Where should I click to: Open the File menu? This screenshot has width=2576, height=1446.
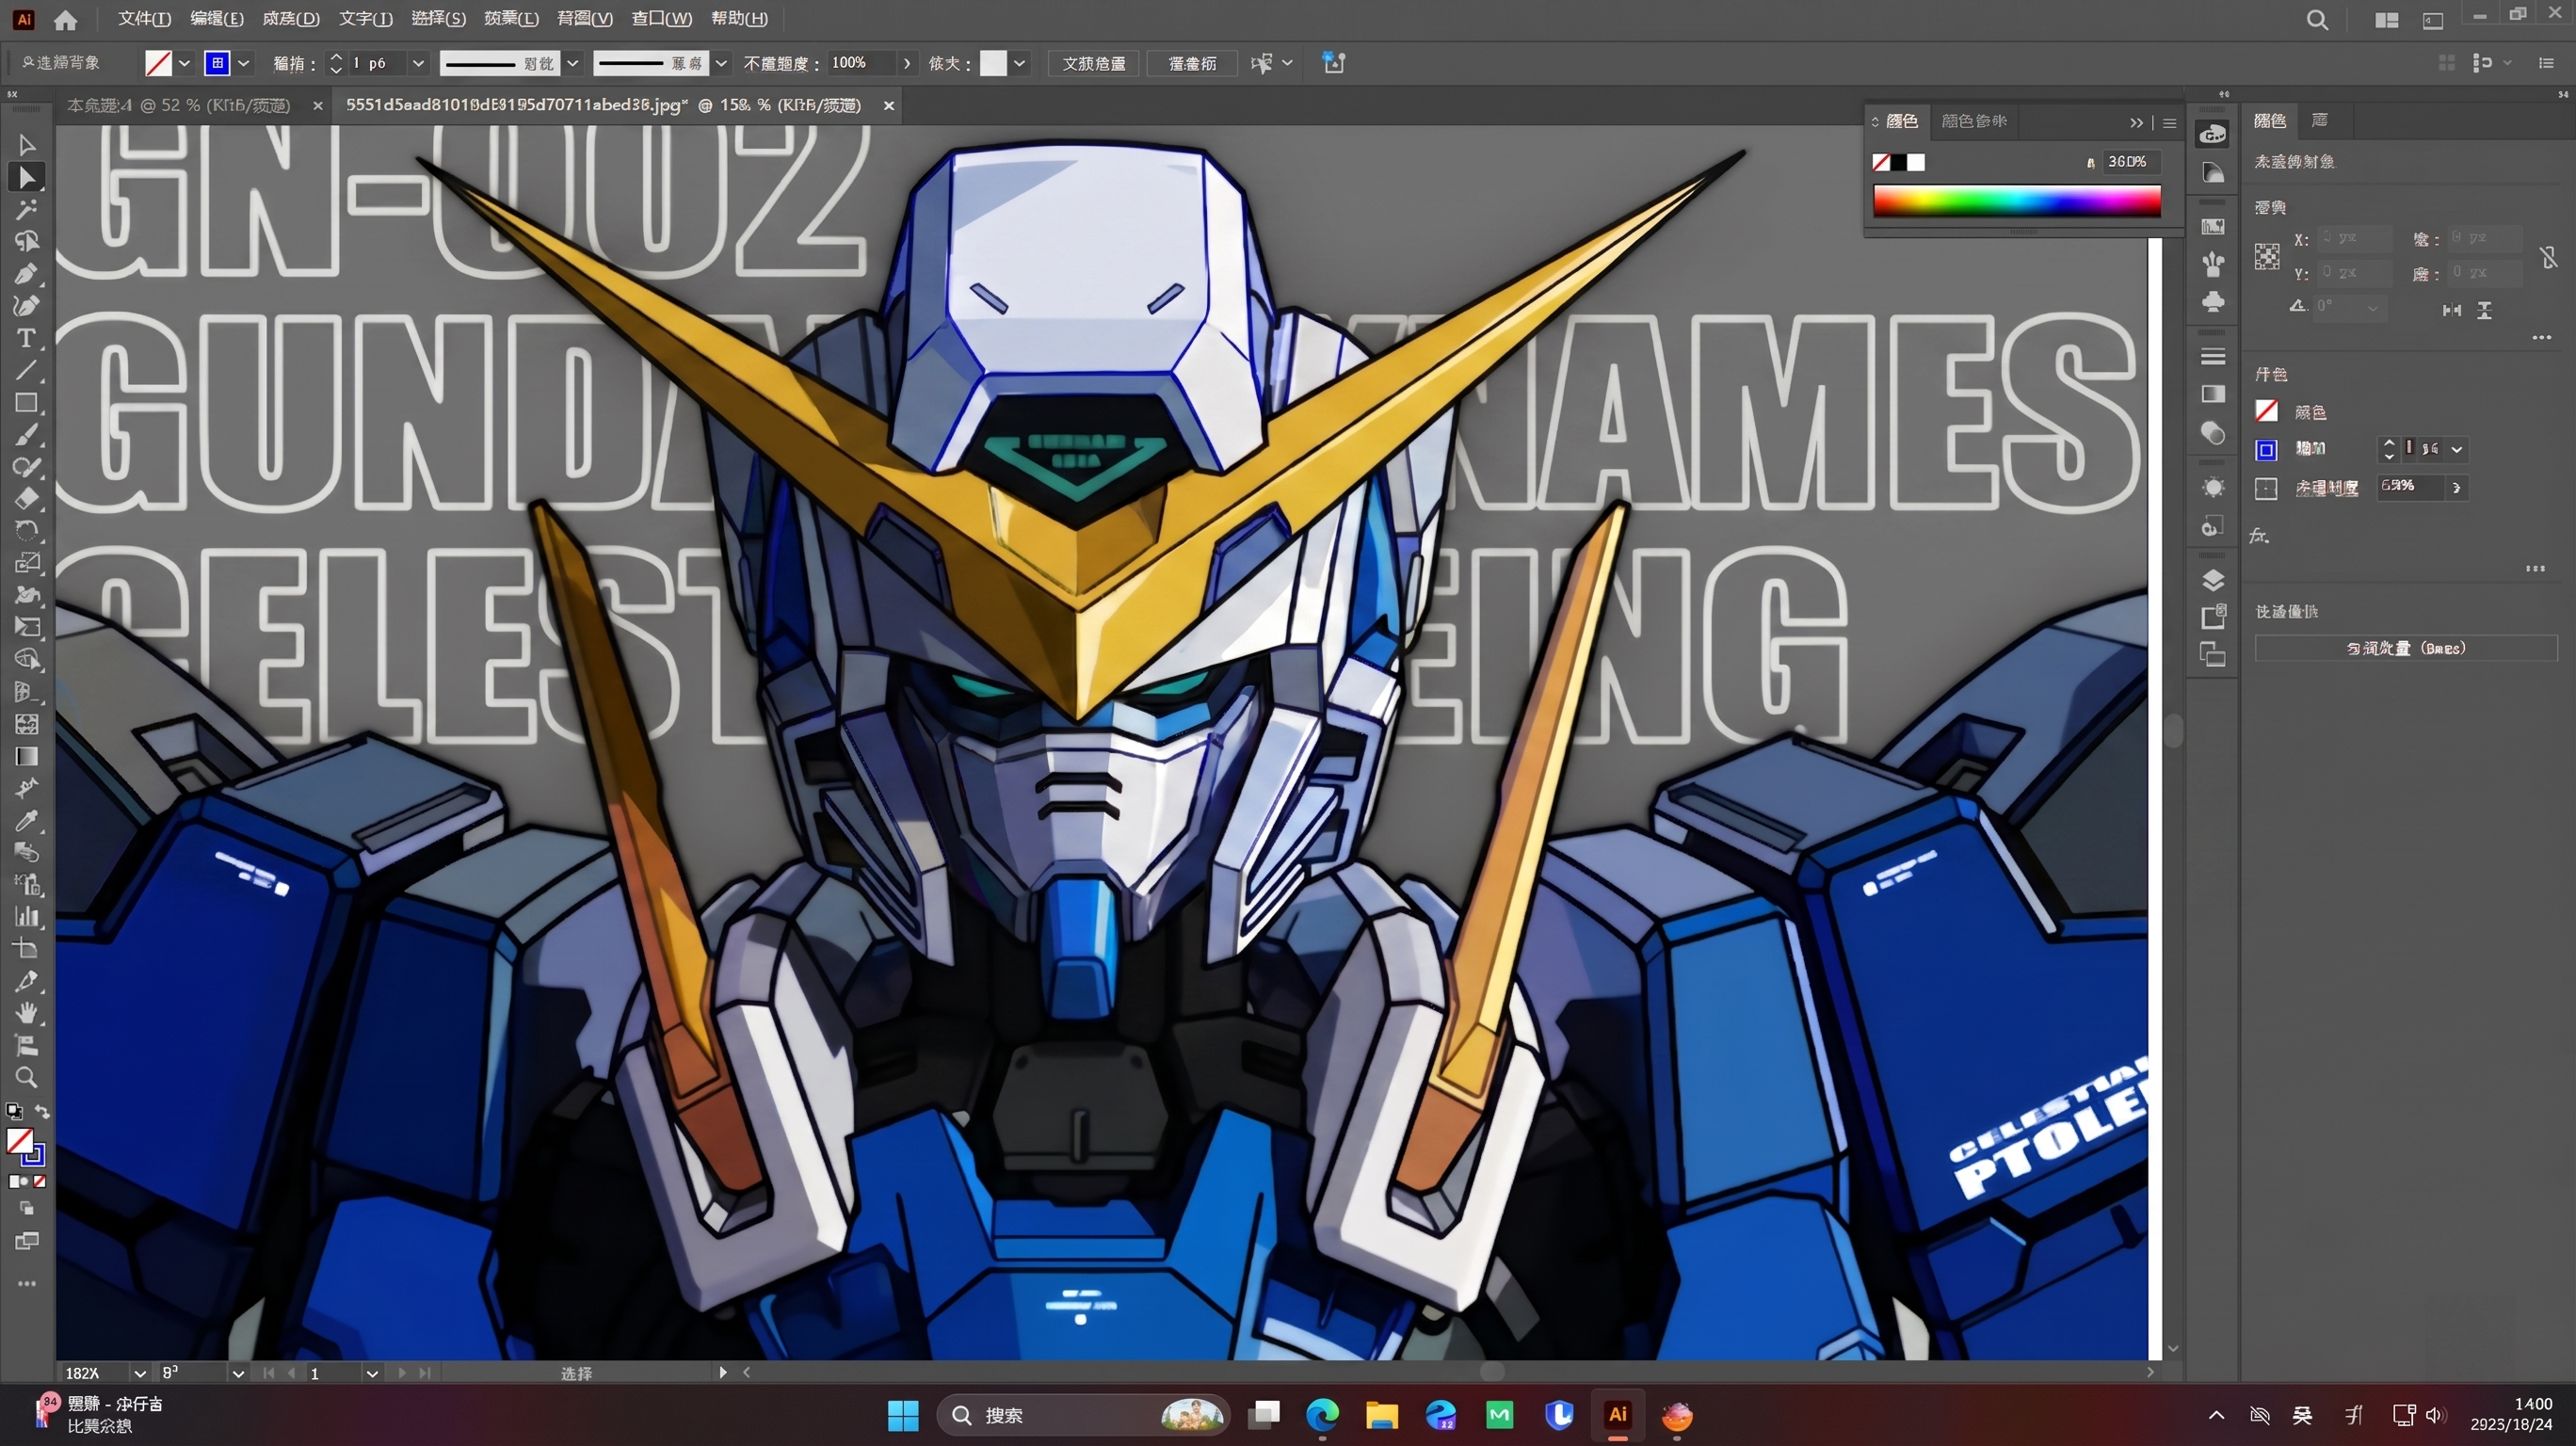[x=144, y=19]
